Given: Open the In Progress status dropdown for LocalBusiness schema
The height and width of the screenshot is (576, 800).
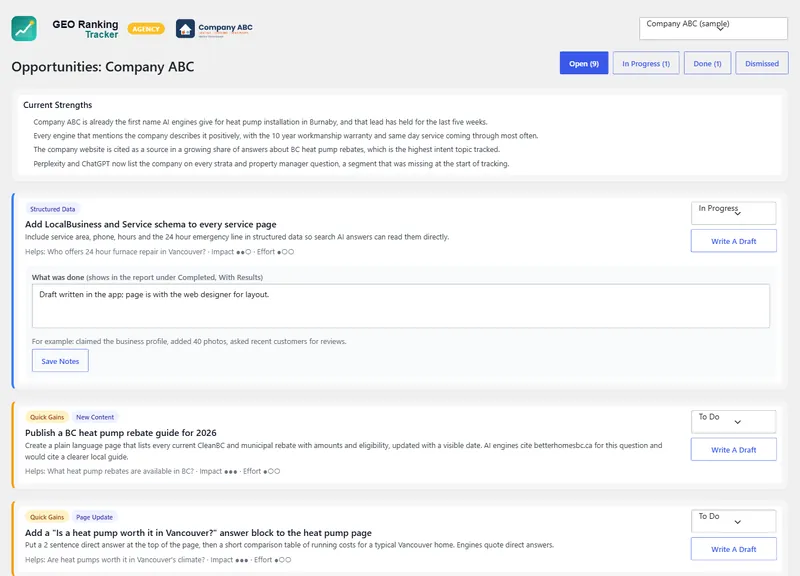Looking at the screenshot, I should [x=733, y=213].
